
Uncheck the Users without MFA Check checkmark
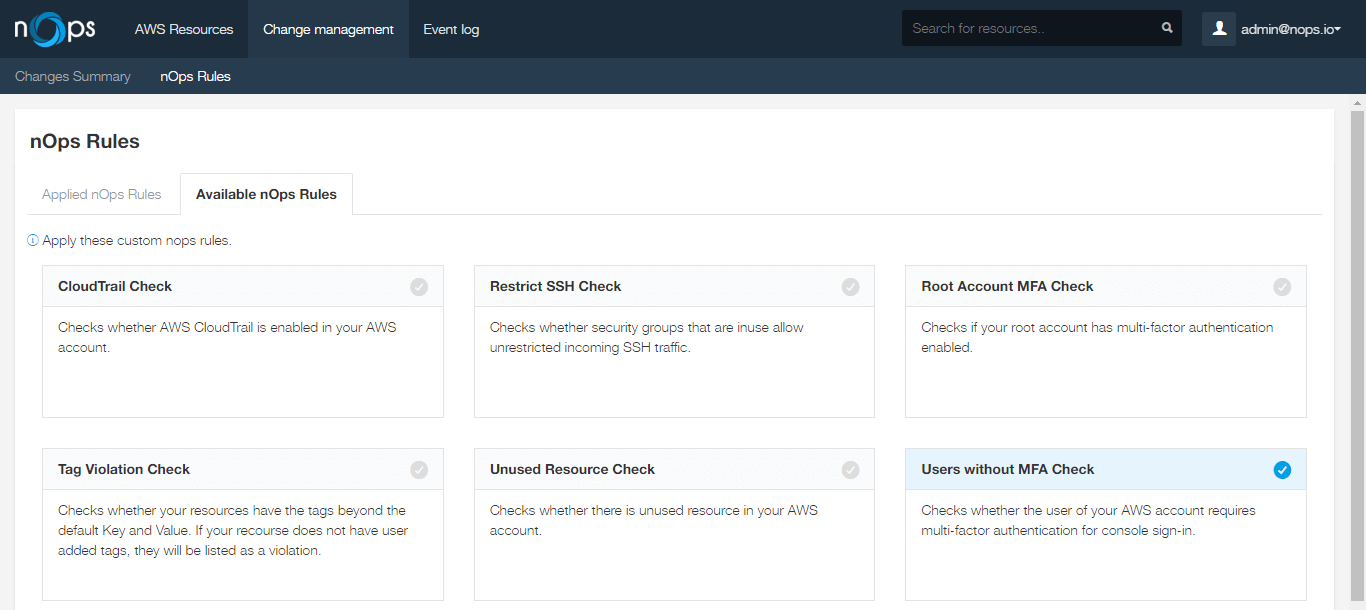(1282, 470)
